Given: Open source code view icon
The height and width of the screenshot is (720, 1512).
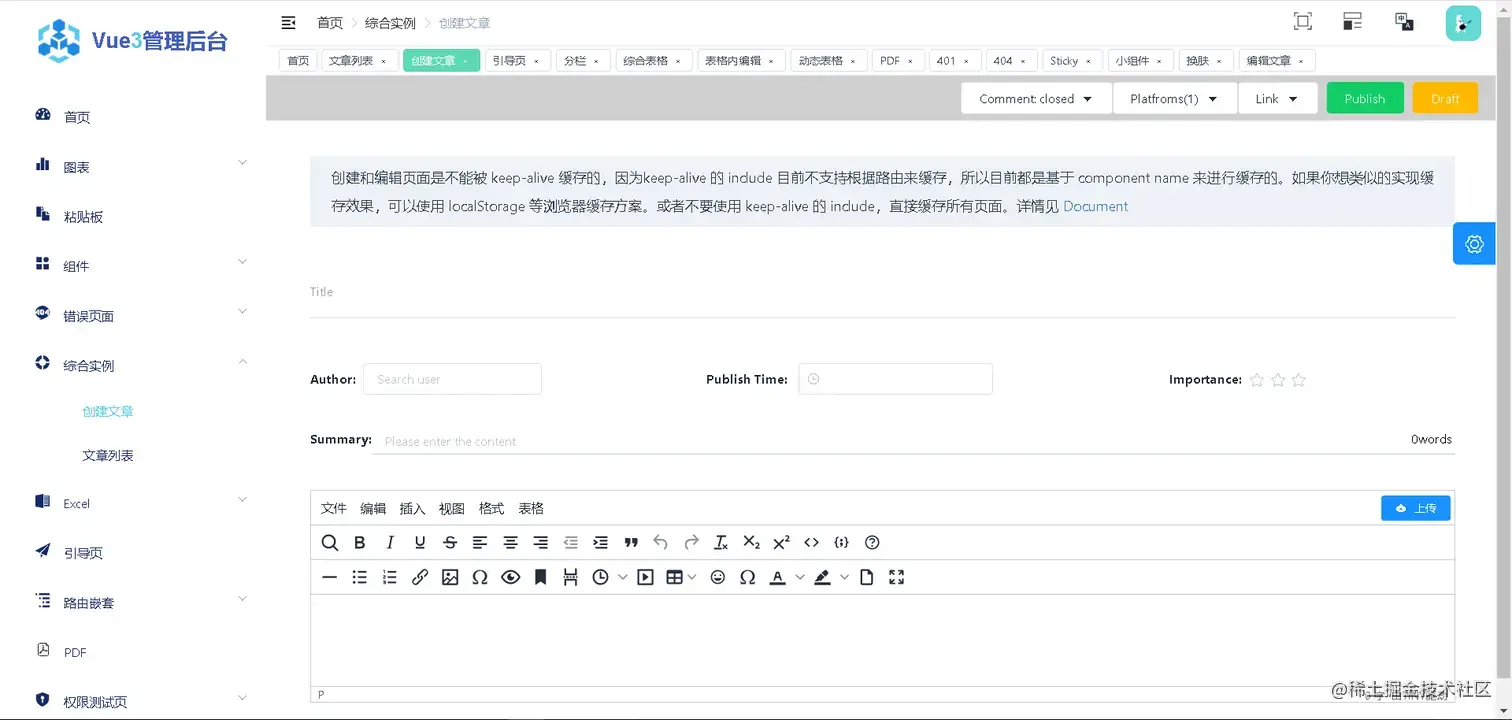Looking at the screenshot, I should pyautogui.click(x=811, y=543).
